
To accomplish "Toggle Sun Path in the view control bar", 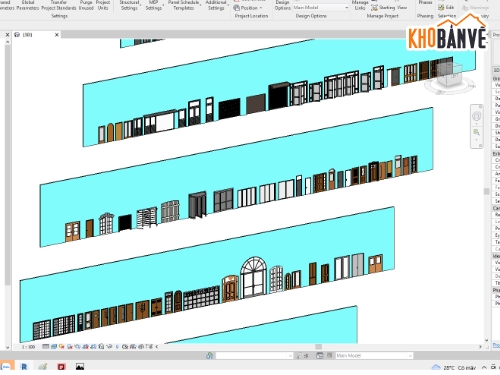I will click(61, 347).
